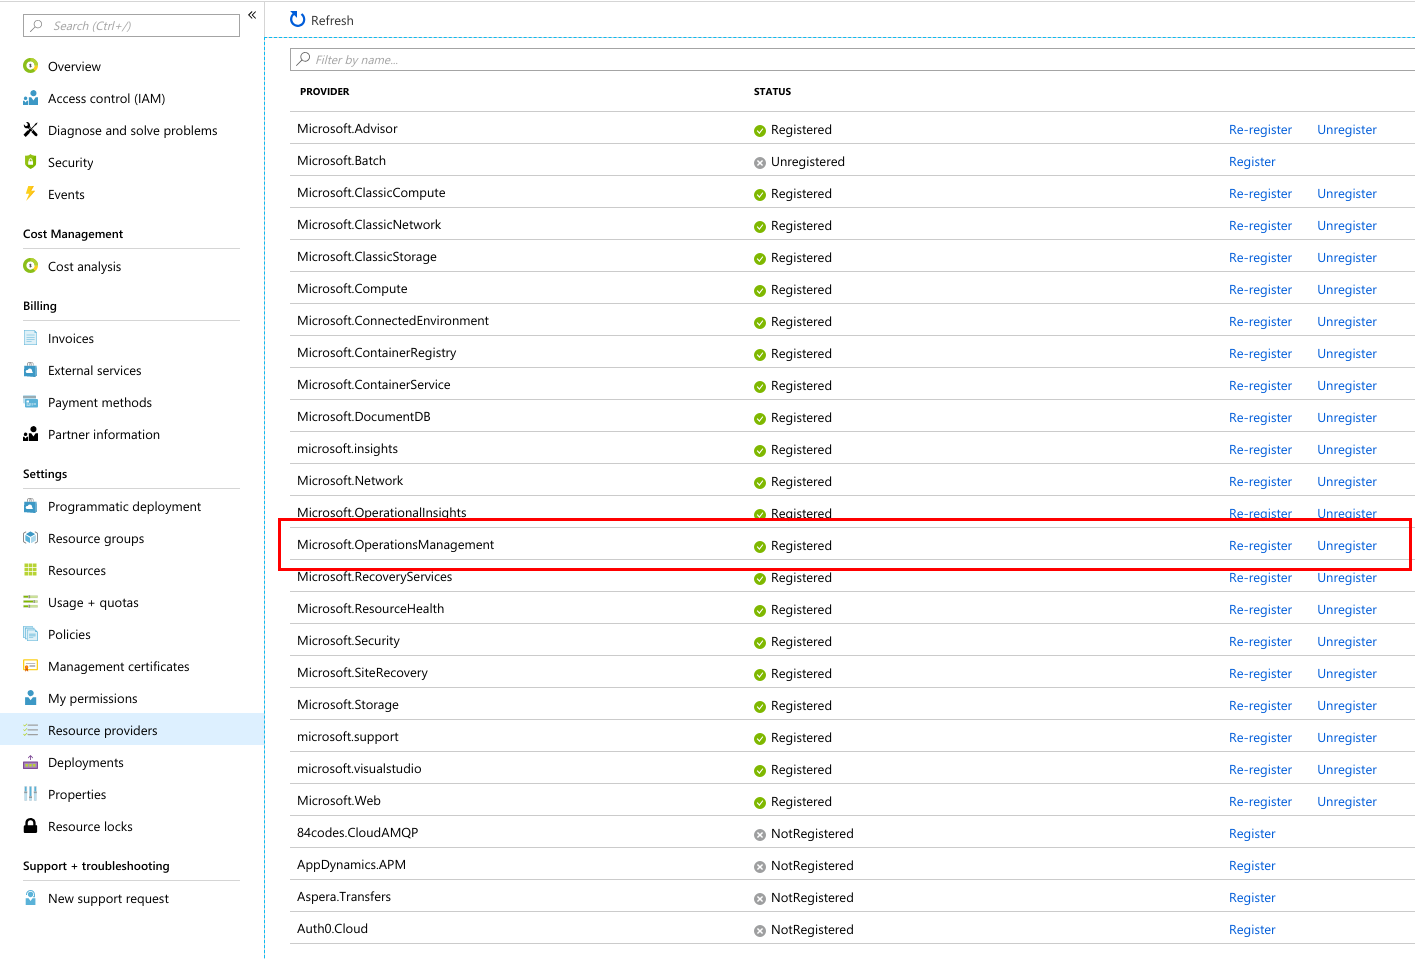Unregister Microsoft.Advisor provider
The image size is (1415, 959).
[x=1347, y=130]
